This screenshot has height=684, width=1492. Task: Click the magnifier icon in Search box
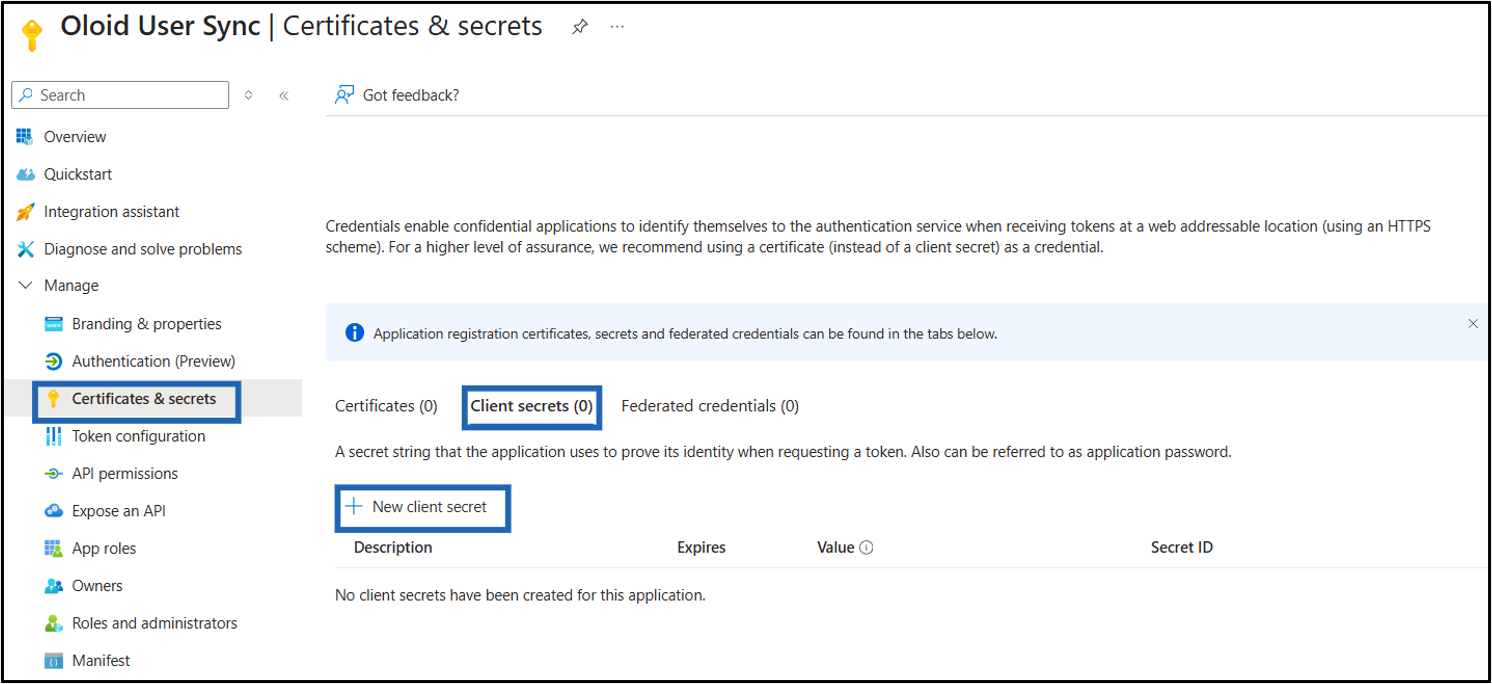[27, 95]
